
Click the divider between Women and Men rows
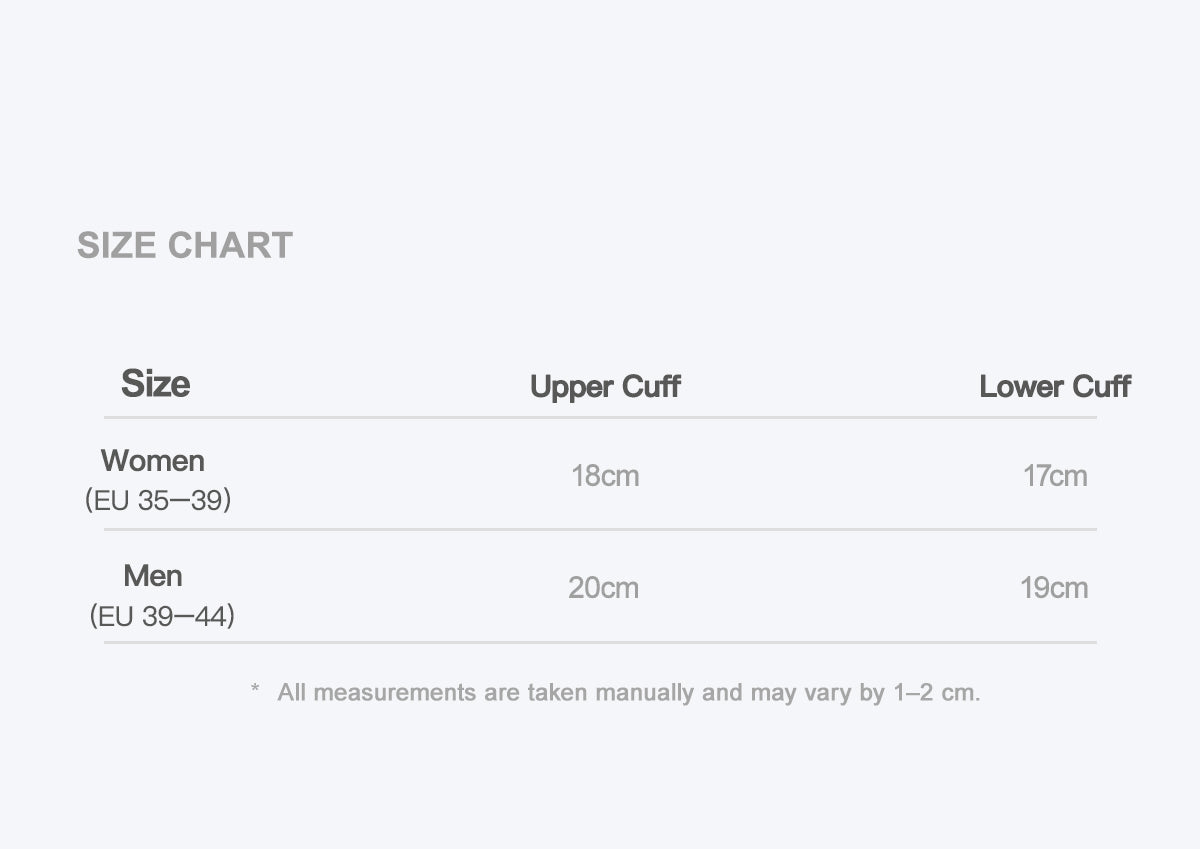(x=600, y=529)
